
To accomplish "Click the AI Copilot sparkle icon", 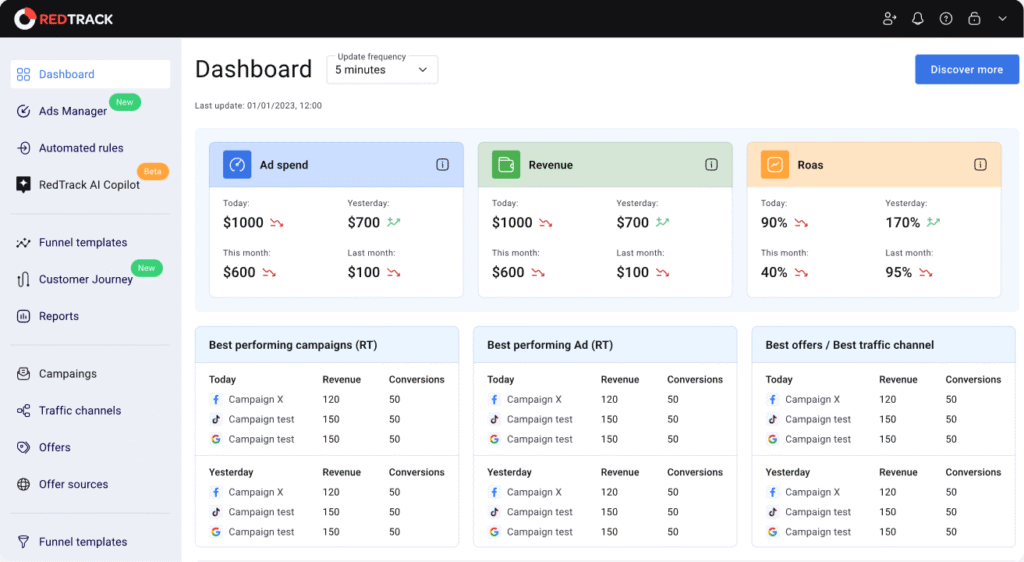I will 24,185.
